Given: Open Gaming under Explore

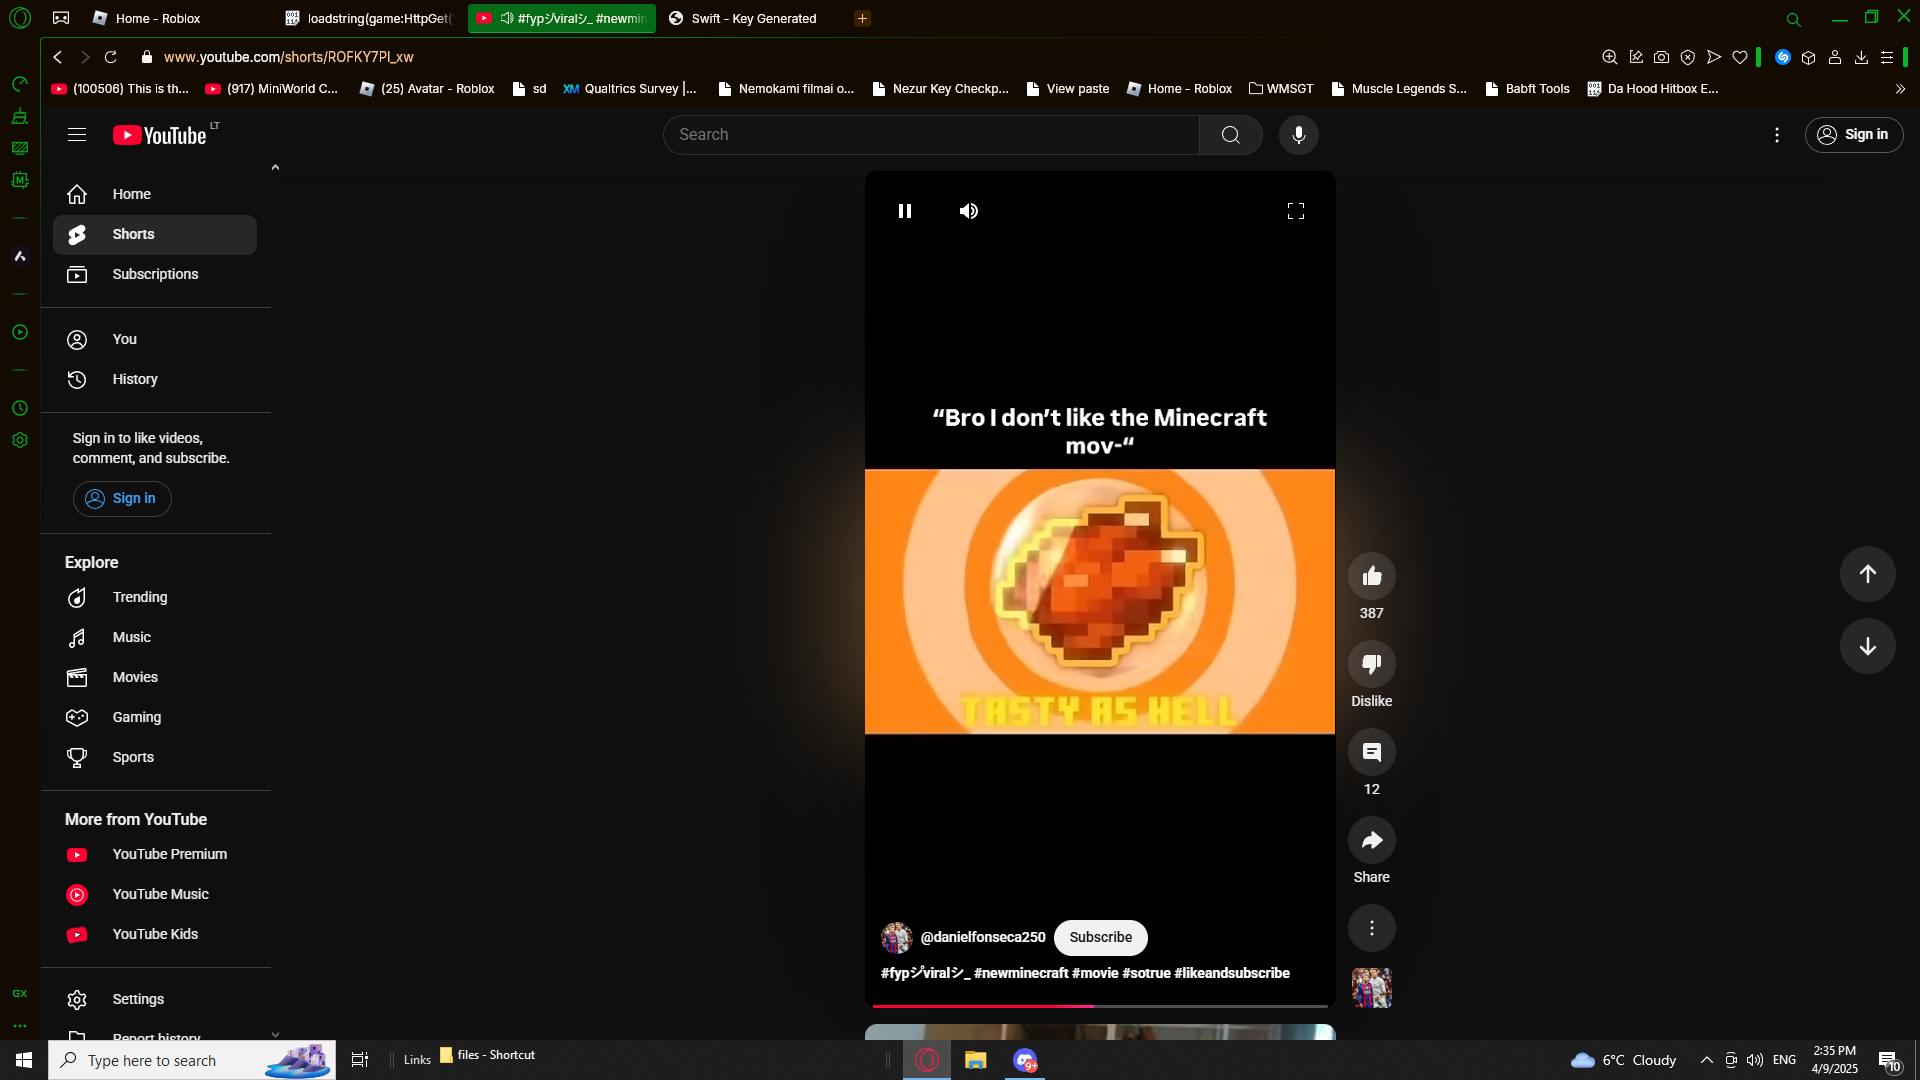Looking at the screenshot, I should [x=155, y=718].
